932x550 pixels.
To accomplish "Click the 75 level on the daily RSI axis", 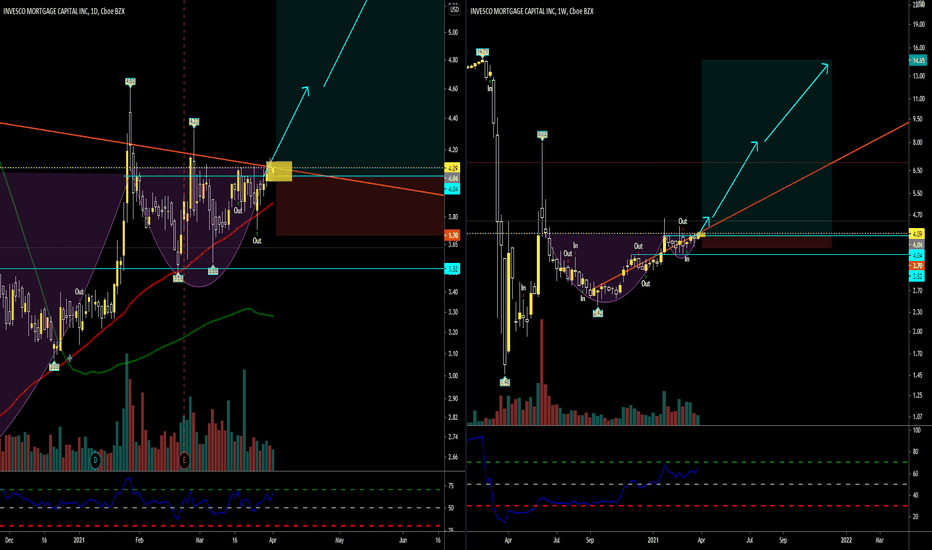I will 451,486.
